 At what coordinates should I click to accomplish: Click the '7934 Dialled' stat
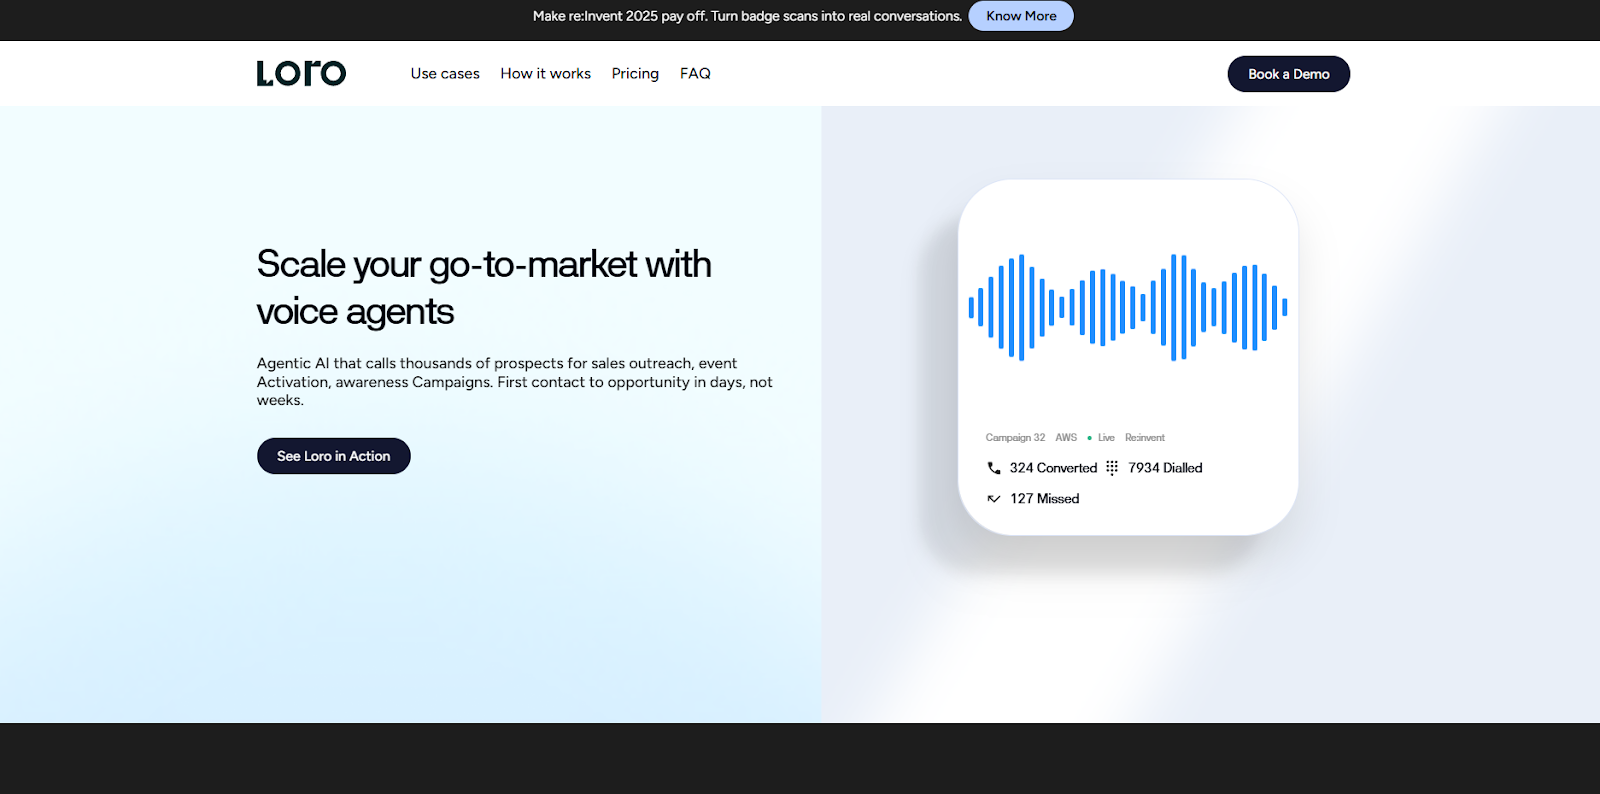coord(1165,468)
